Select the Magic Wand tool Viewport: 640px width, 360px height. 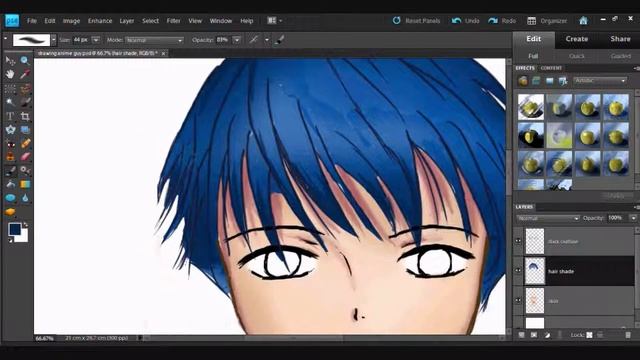(x=10, y=102)
